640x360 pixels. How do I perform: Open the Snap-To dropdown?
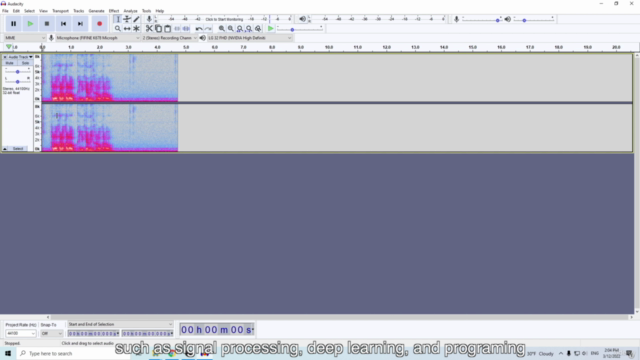pyautogui.click(x=51, y=333)
